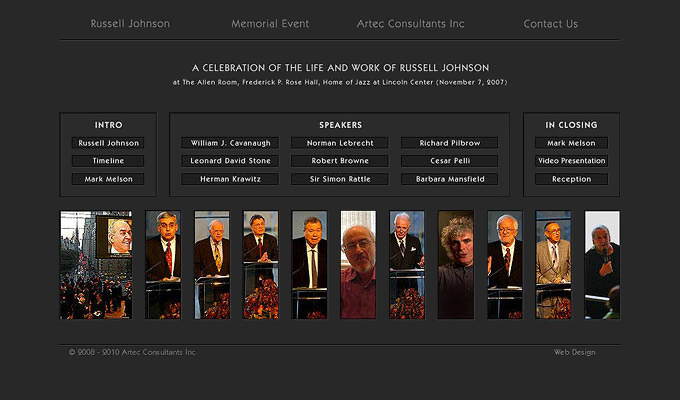Click Mark Melson in the In Closing panel
This screenshot has width=680, height=400.
(x=571, y=143)
